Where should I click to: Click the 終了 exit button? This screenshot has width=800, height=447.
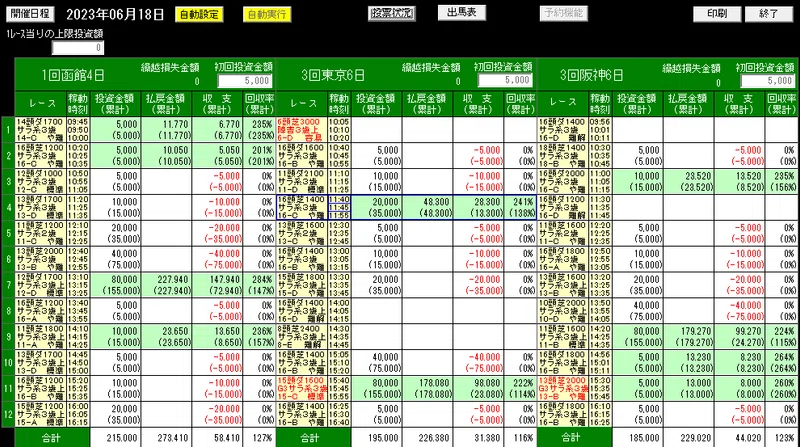[x=769, y=14]
